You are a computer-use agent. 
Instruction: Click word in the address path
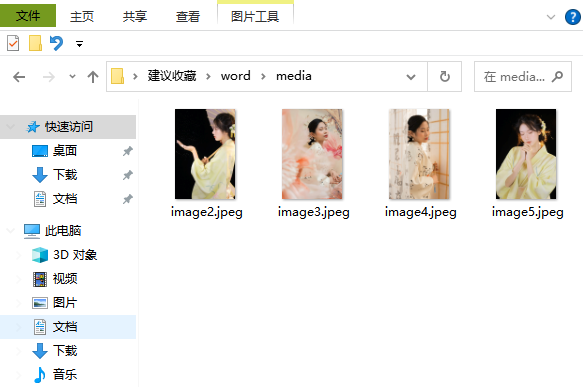click(236, 76)
